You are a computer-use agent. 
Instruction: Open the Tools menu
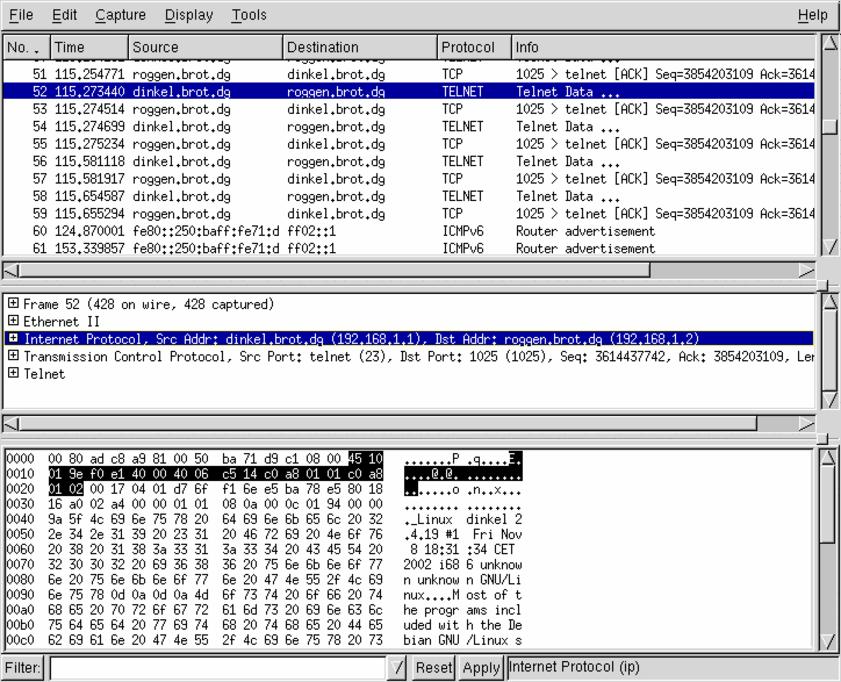tap(249, 15)
